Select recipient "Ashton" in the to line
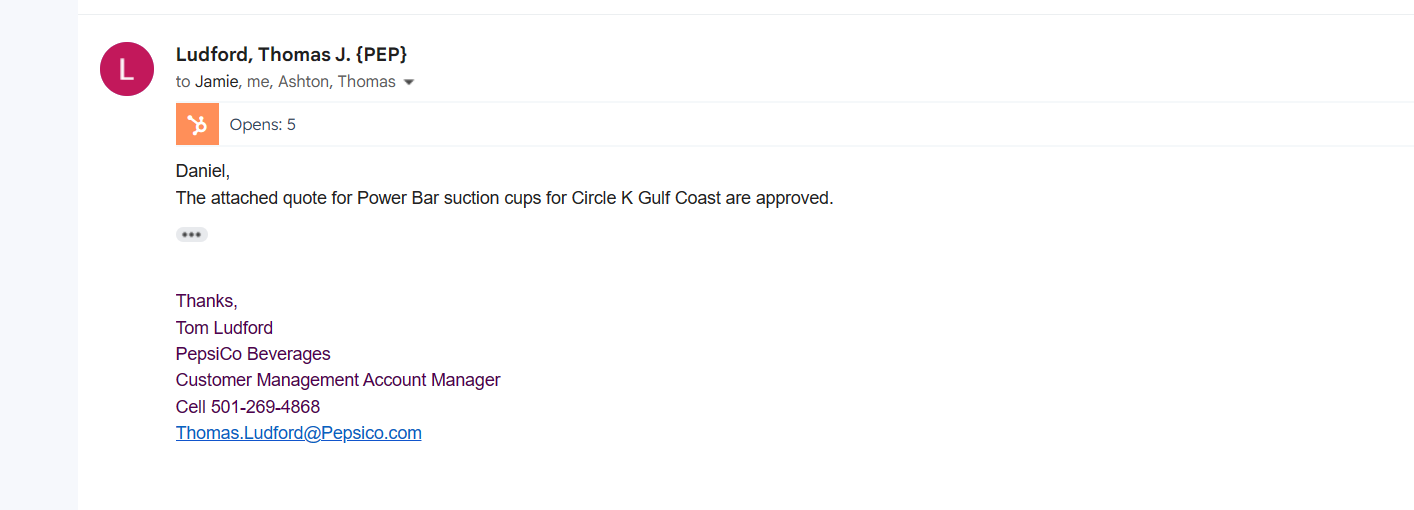The height and width of the screenshot is (510, 1414). click(x=303, y=82)
